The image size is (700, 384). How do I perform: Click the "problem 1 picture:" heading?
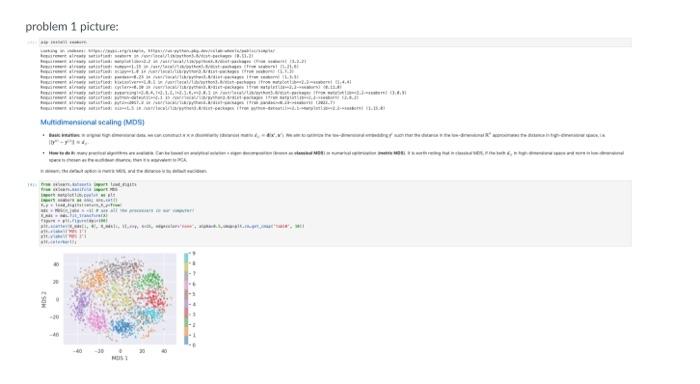click(72, 27)
